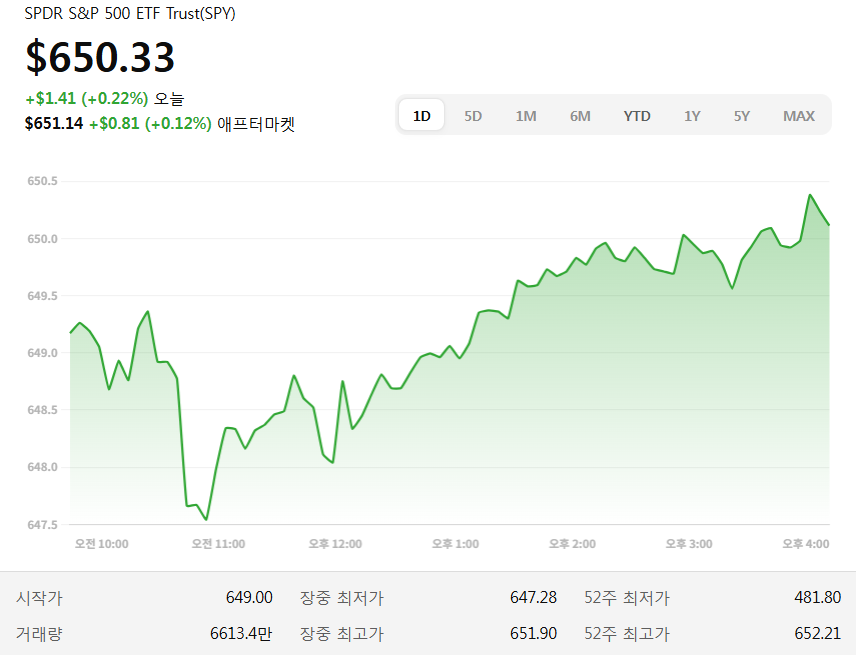The width and height of the screenshot is (856, 655).
Task: Click today's change +$1.41 (+0.22%)
Action: point(87,98)
